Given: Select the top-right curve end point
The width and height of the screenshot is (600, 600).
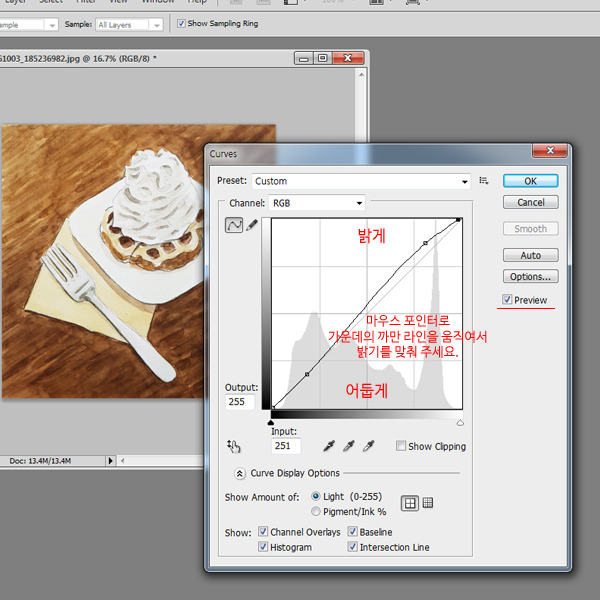Looking at the screenshot, I should (458, 220).
